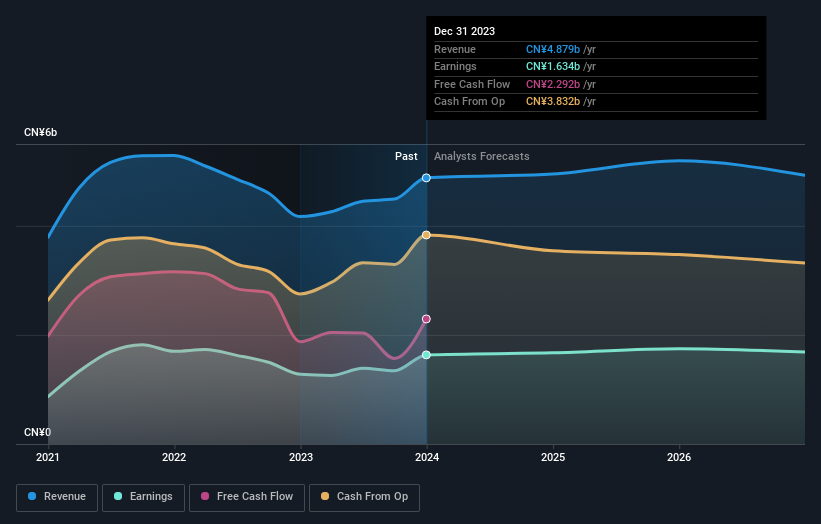Image resolution: width=821 pixels, height=524 pixels.
Task: Click the 2022 x-axis label
Action: coord(174,457)
